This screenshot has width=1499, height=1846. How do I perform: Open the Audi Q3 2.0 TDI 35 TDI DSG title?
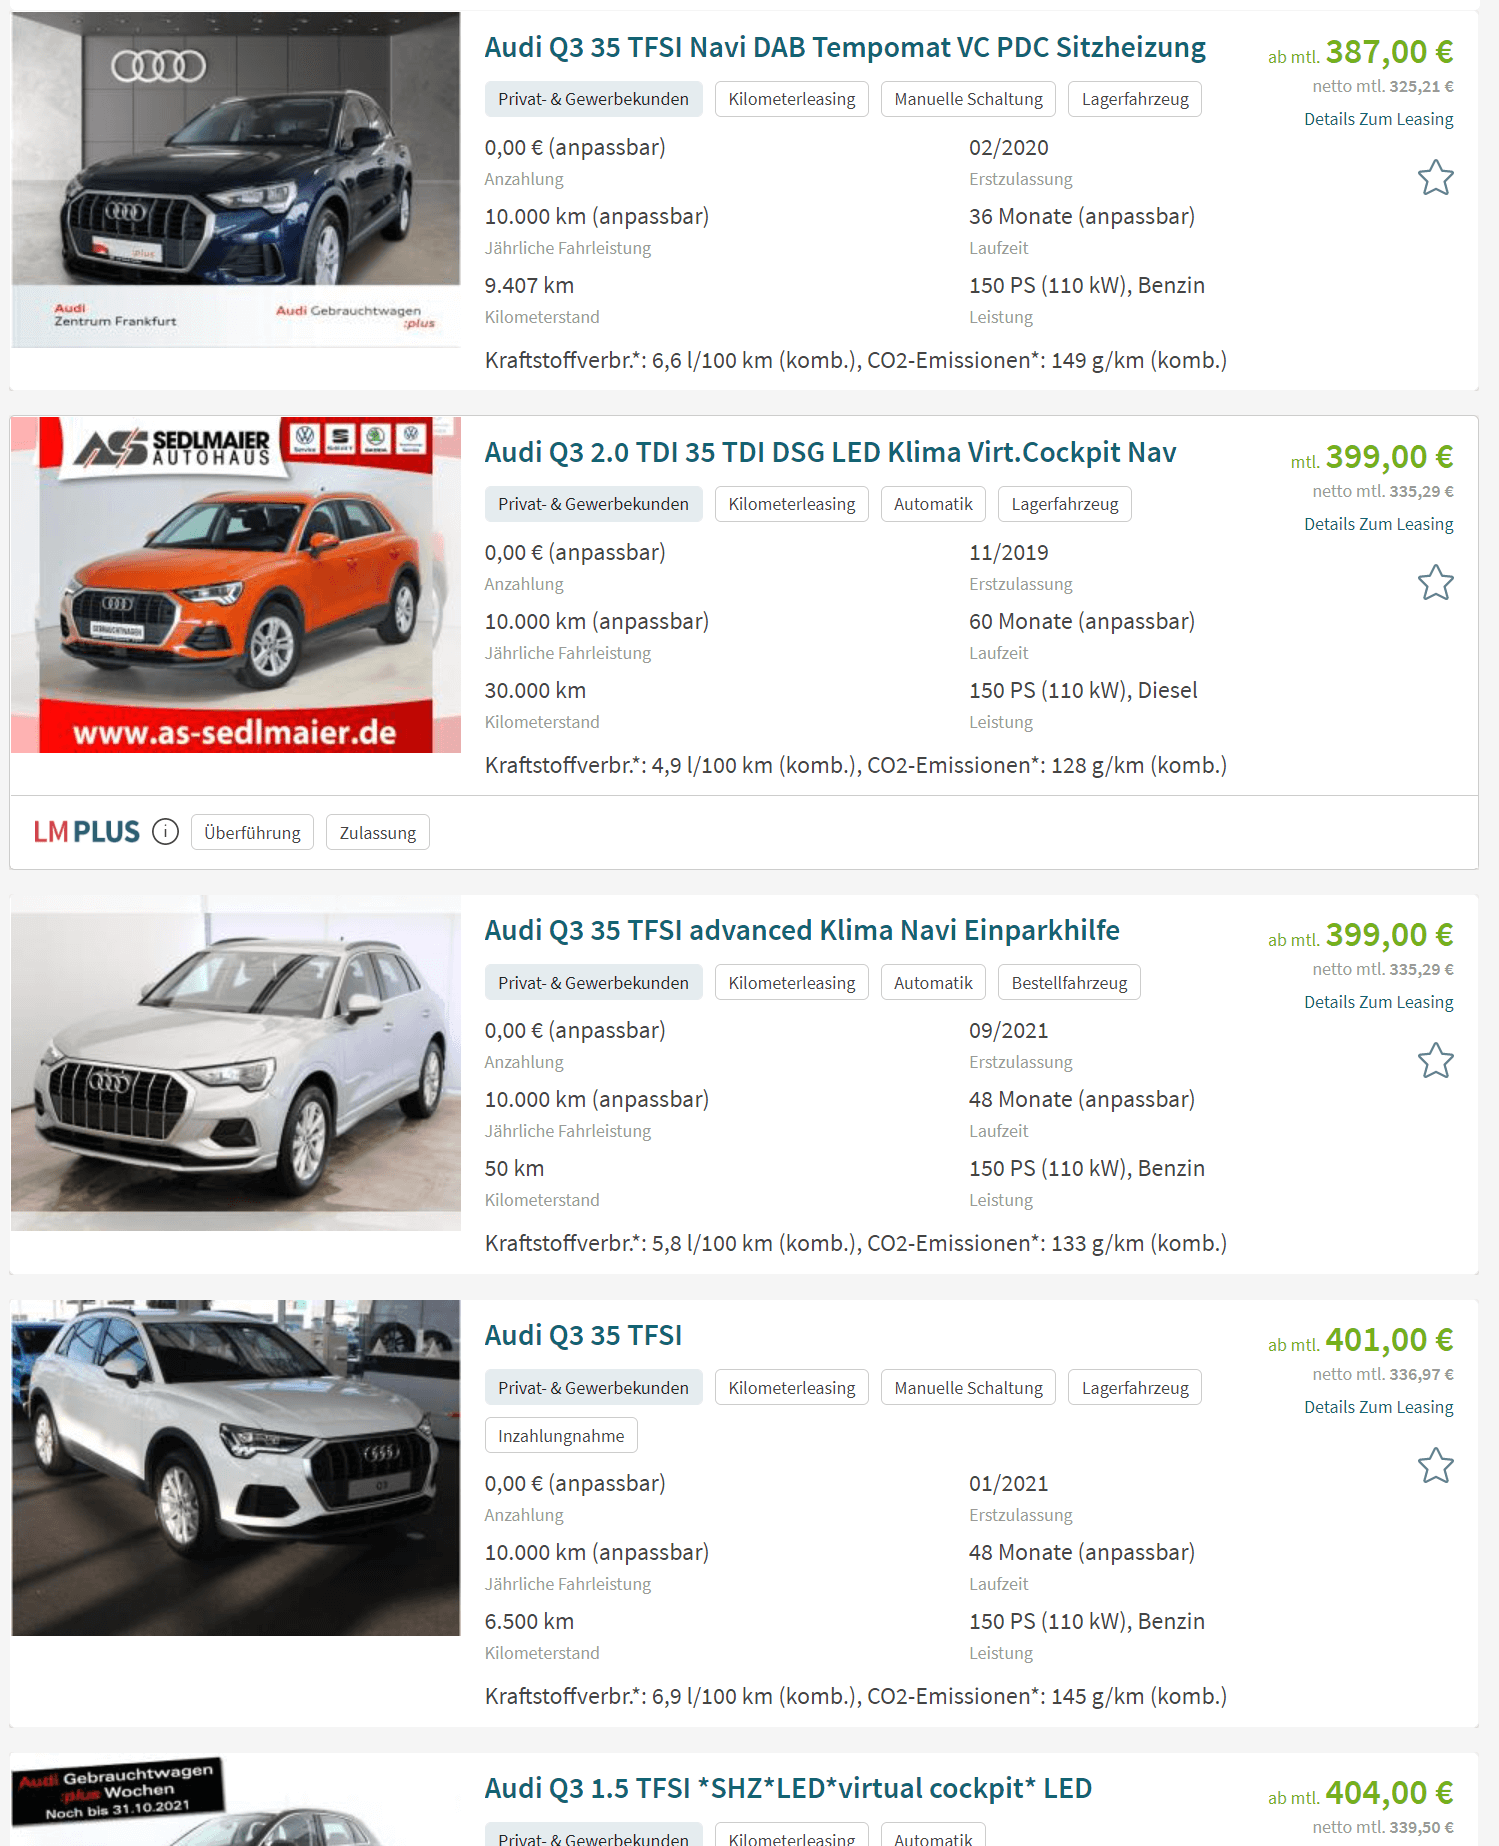coord(830,453)
